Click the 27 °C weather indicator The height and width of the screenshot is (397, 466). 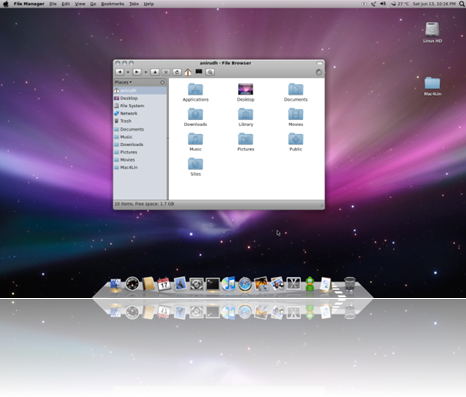pyautogui.click(x=400, y=4)
